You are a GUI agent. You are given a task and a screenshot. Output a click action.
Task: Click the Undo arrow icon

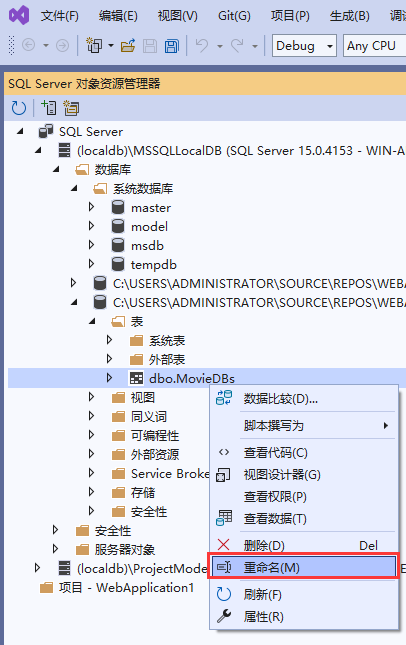(202, 46)
